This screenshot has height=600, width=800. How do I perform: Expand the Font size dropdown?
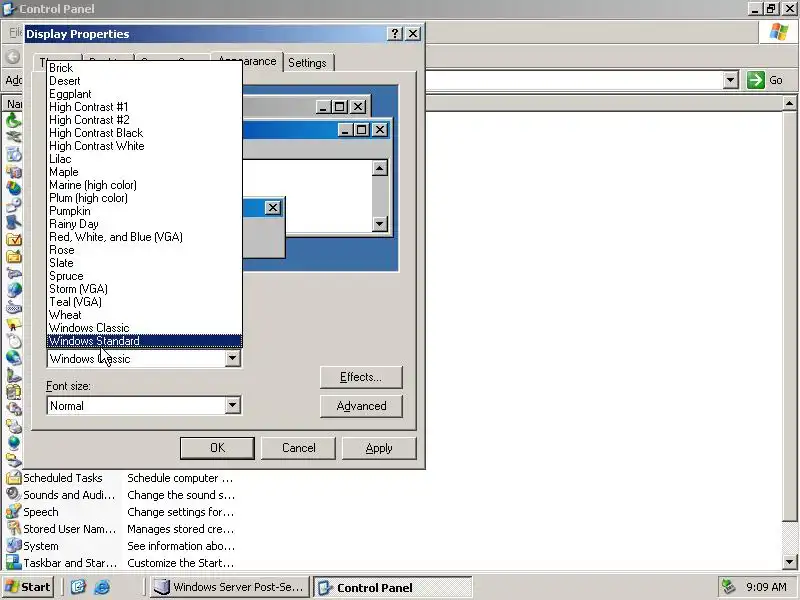point(232,406)
